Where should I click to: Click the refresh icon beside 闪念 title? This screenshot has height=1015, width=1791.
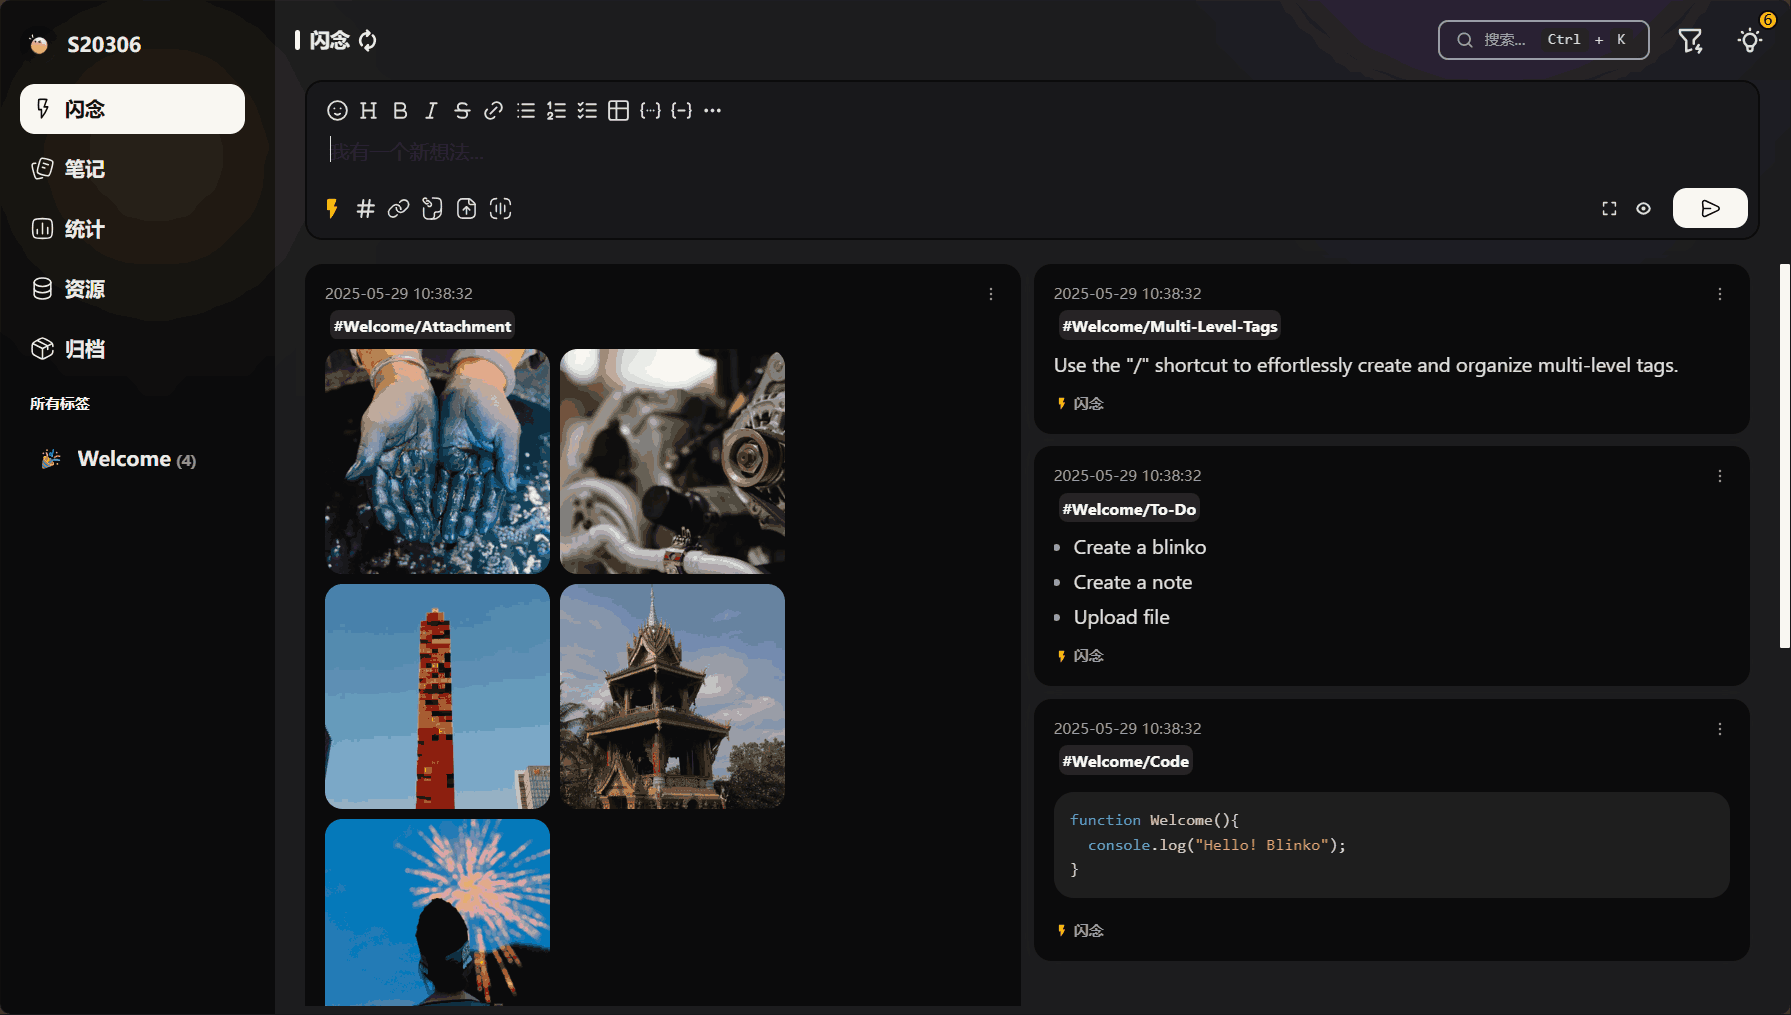(x=368, y=41)
